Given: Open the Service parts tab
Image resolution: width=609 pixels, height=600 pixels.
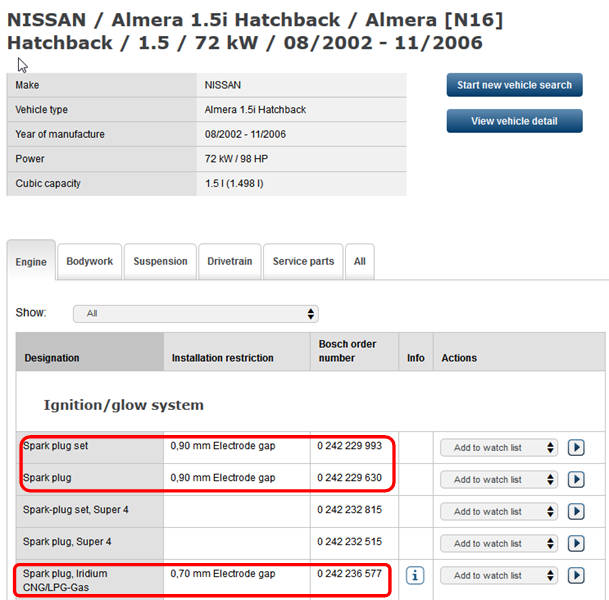Looking at the screenshot, I should pos(303,261).
